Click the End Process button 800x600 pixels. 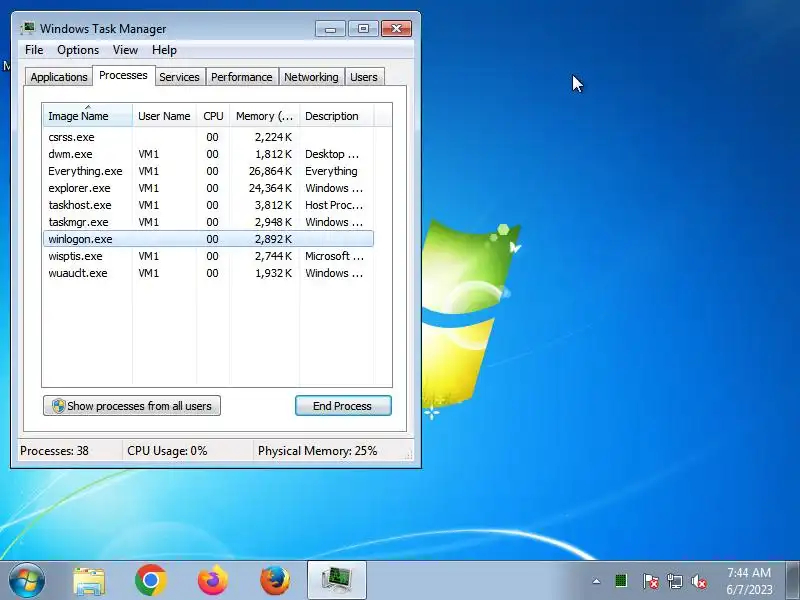click(343, 406)
